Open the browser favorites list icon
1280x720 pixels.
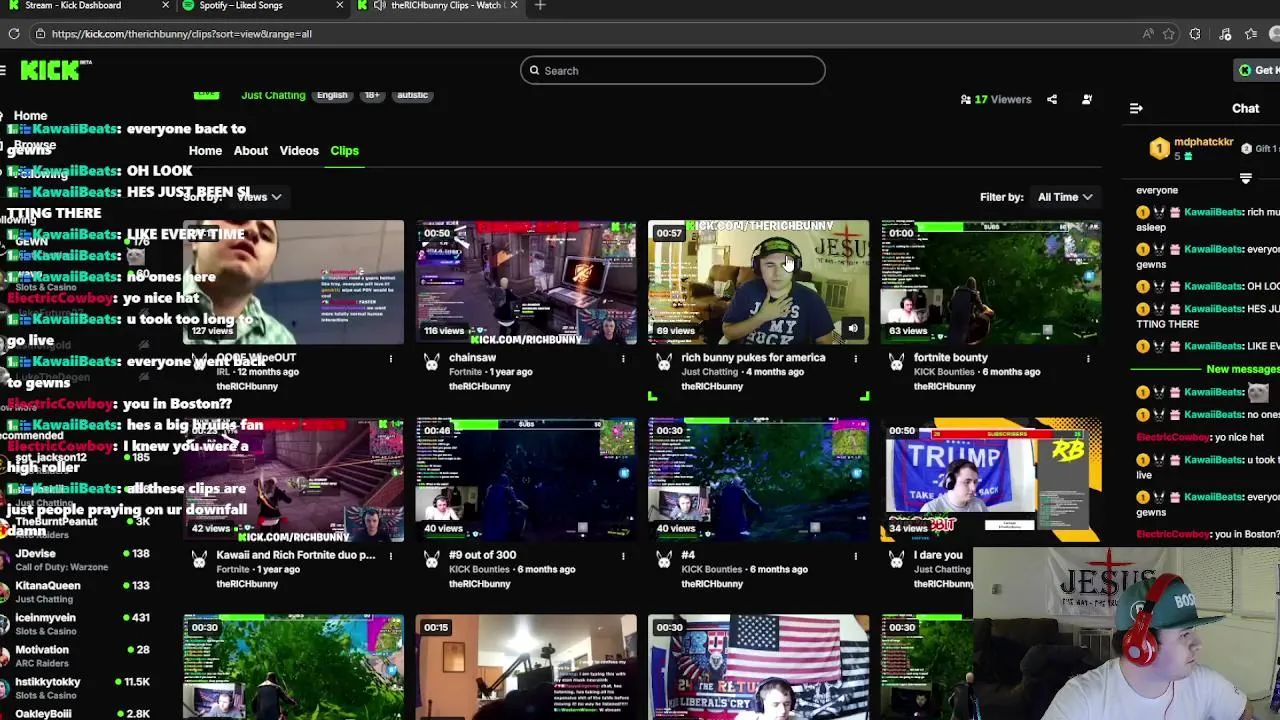[1251, 34]
